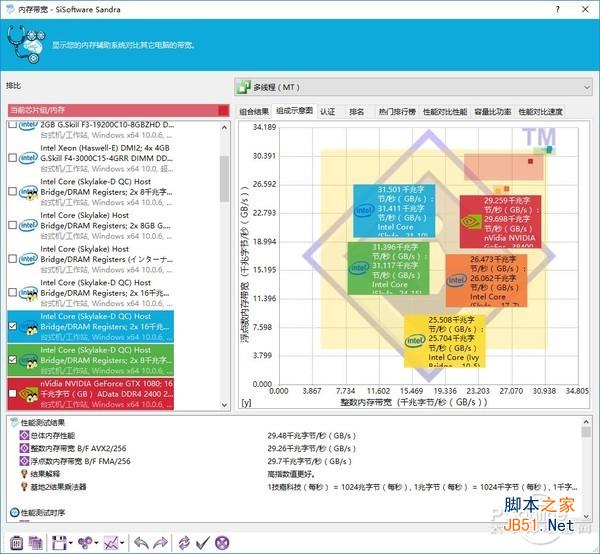Open the chart icon's dropdown arrow

122,543
